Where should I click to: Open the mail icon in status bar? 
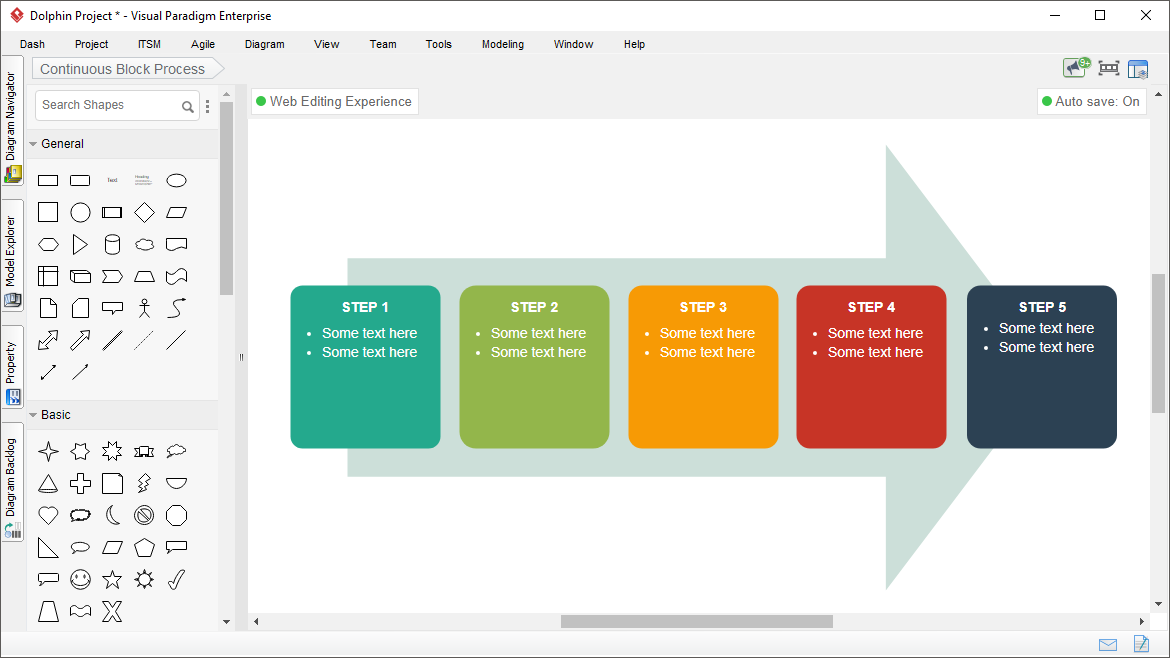(1108, 645)
